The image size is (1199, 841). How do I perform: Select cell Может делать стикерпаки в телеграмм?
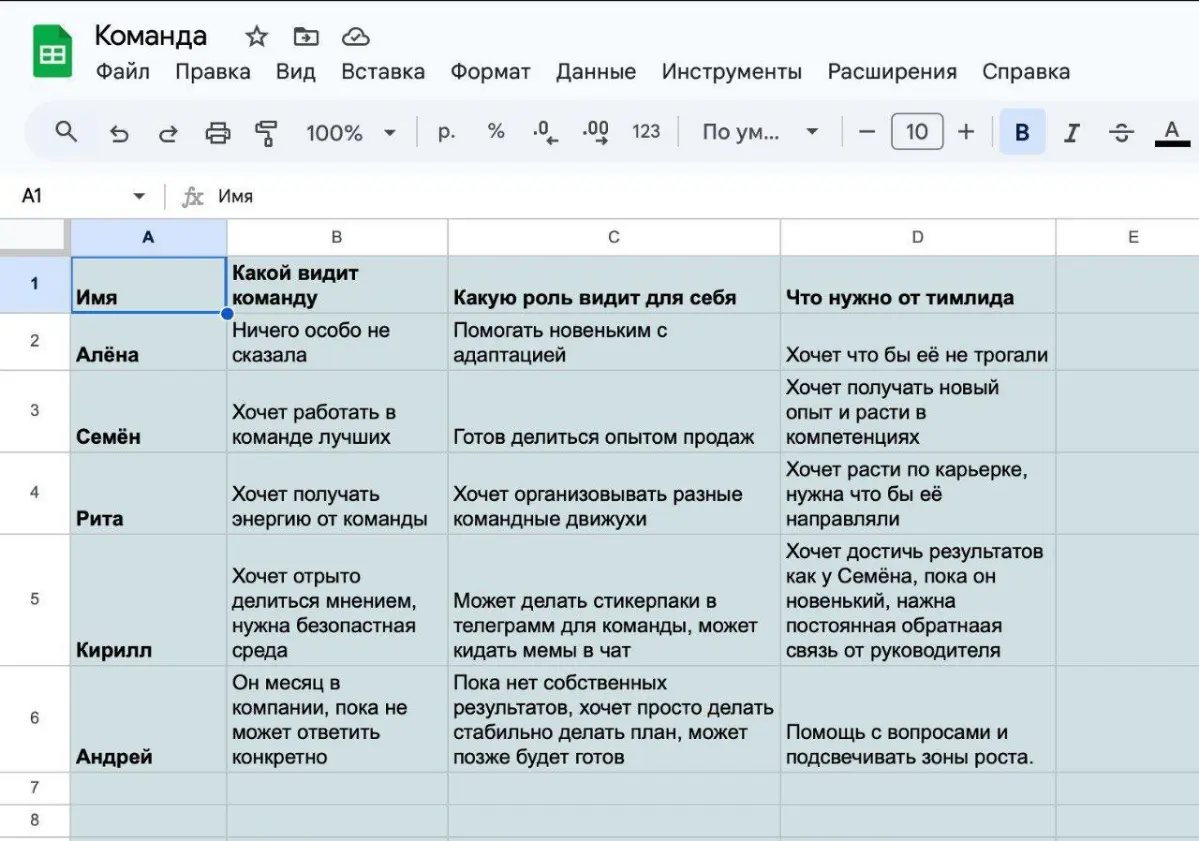point(613,600)
